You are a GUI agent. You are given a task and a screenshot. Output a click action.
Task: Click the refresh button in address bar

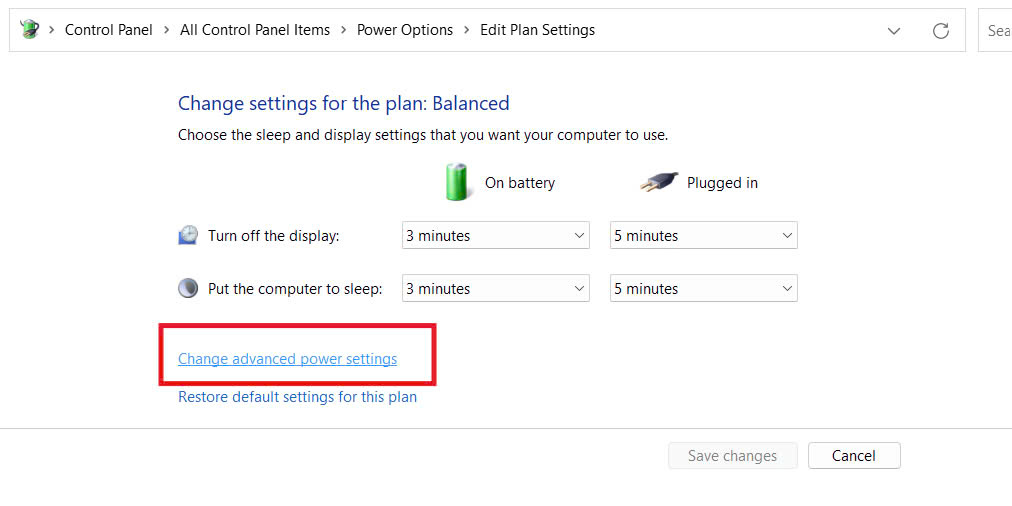click(x=940, y=31)
